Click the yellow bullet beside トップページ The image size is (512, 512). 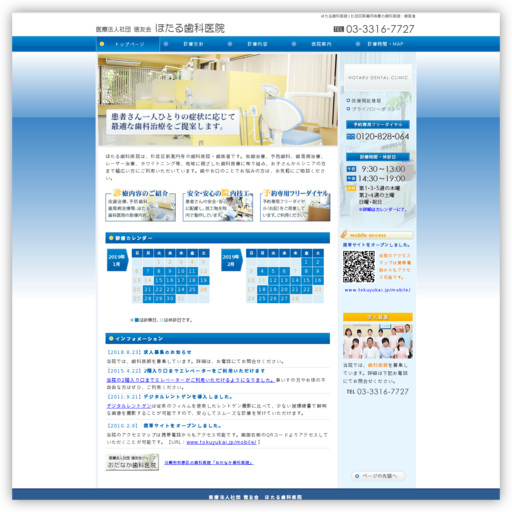(102, 44)
